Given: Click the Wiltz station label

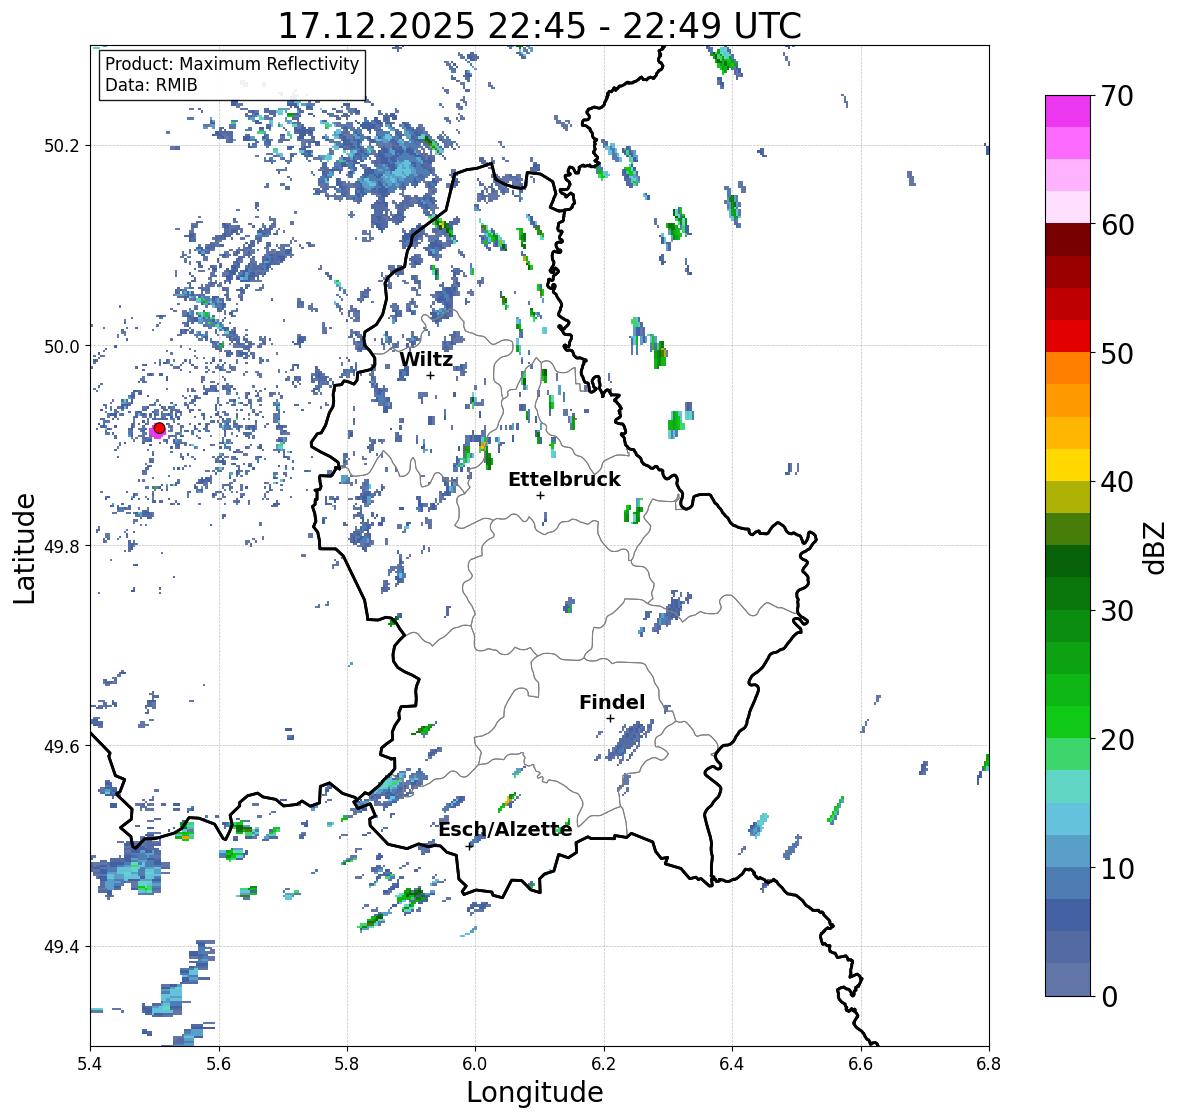Looking at the screenshot, I should click(x=426, y=359).
